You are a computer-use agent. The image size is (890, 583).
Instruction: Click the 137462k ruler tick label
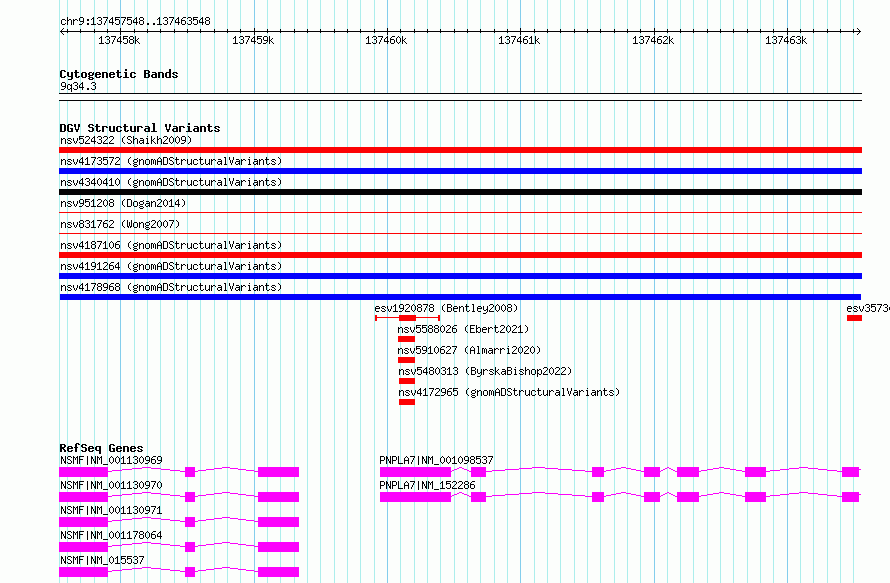653,40
